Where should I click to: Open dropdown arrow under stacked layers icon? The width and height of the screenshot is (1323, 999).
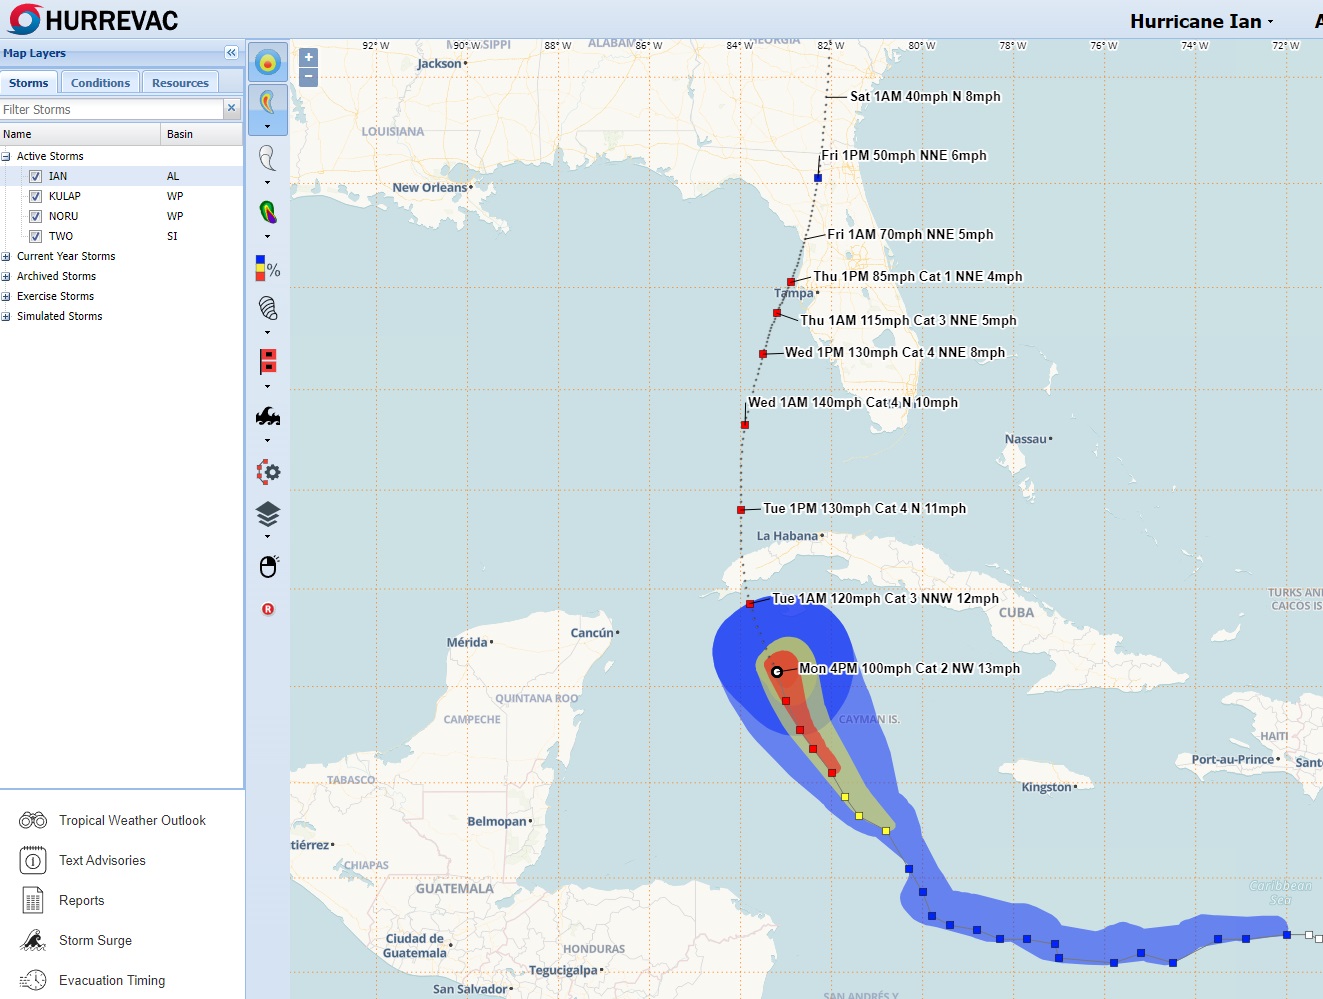point(267,537)
